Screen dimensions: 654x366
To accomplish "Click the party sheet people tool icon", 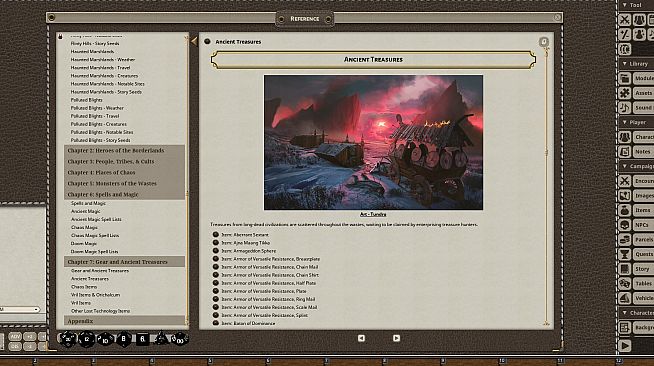I will (x=639, y=20).
